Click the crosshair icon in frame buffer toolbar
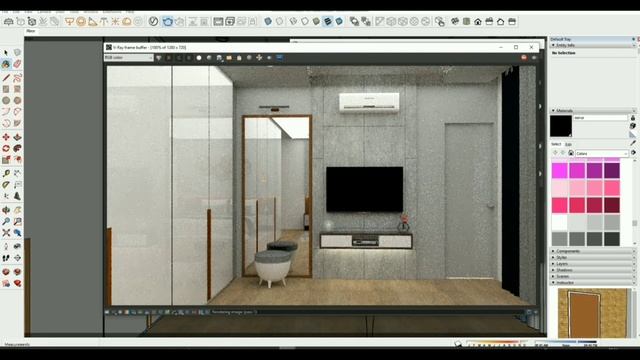Screen dimensions: 640x360 point(259,58)
